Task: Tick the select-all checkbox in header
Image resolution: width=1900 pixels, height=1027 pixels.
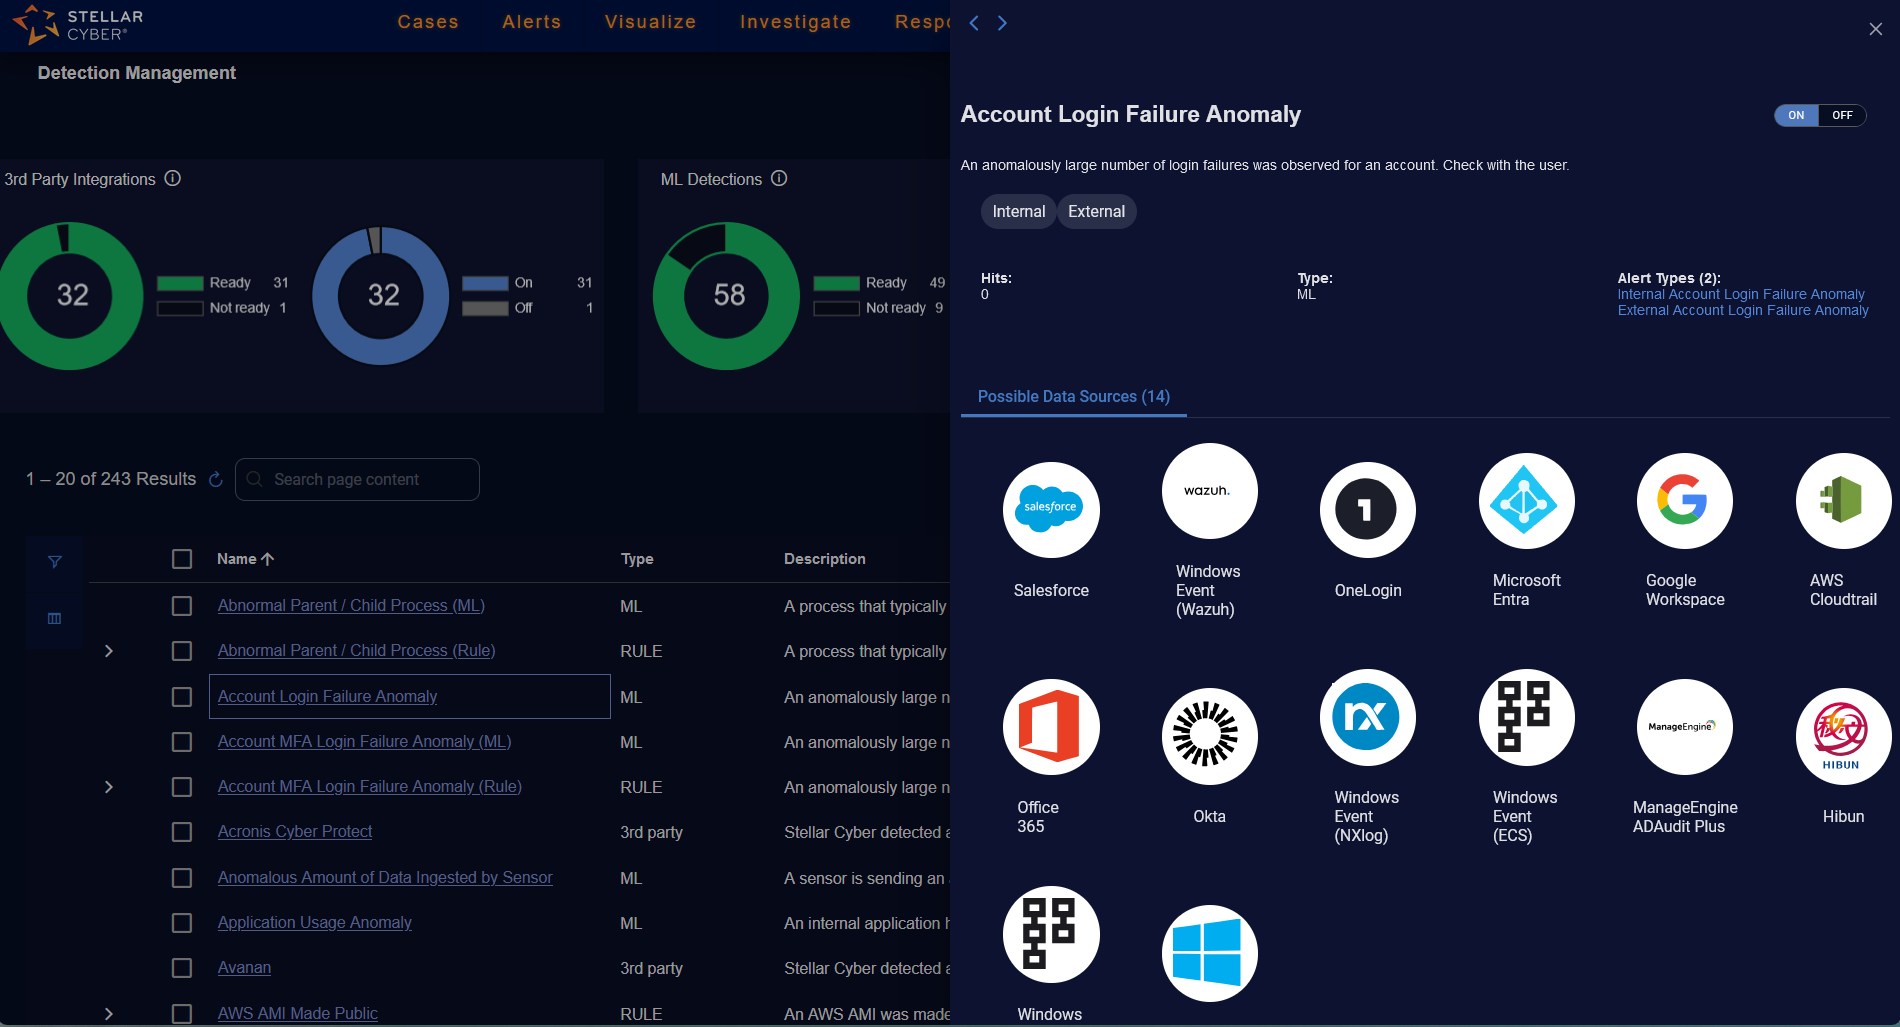Action: point(182,559)
